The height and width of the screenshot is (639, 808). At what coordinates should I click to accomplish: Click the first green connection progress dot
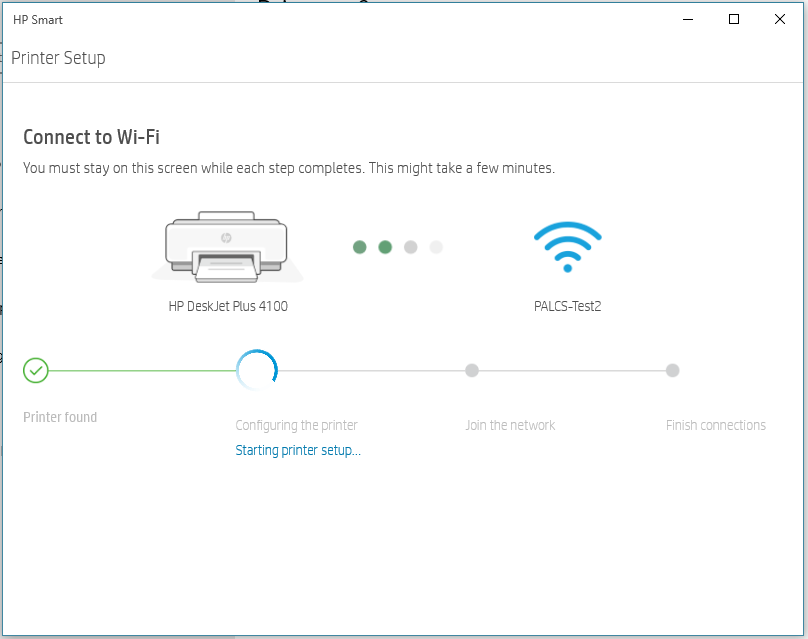(360, 247)
